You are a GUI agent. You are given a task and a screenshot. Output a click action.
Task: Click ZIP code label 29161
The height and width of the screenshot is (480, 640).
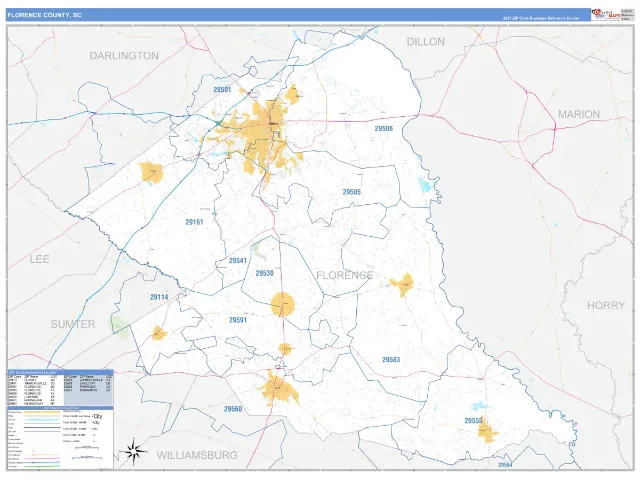coord(194,222)
